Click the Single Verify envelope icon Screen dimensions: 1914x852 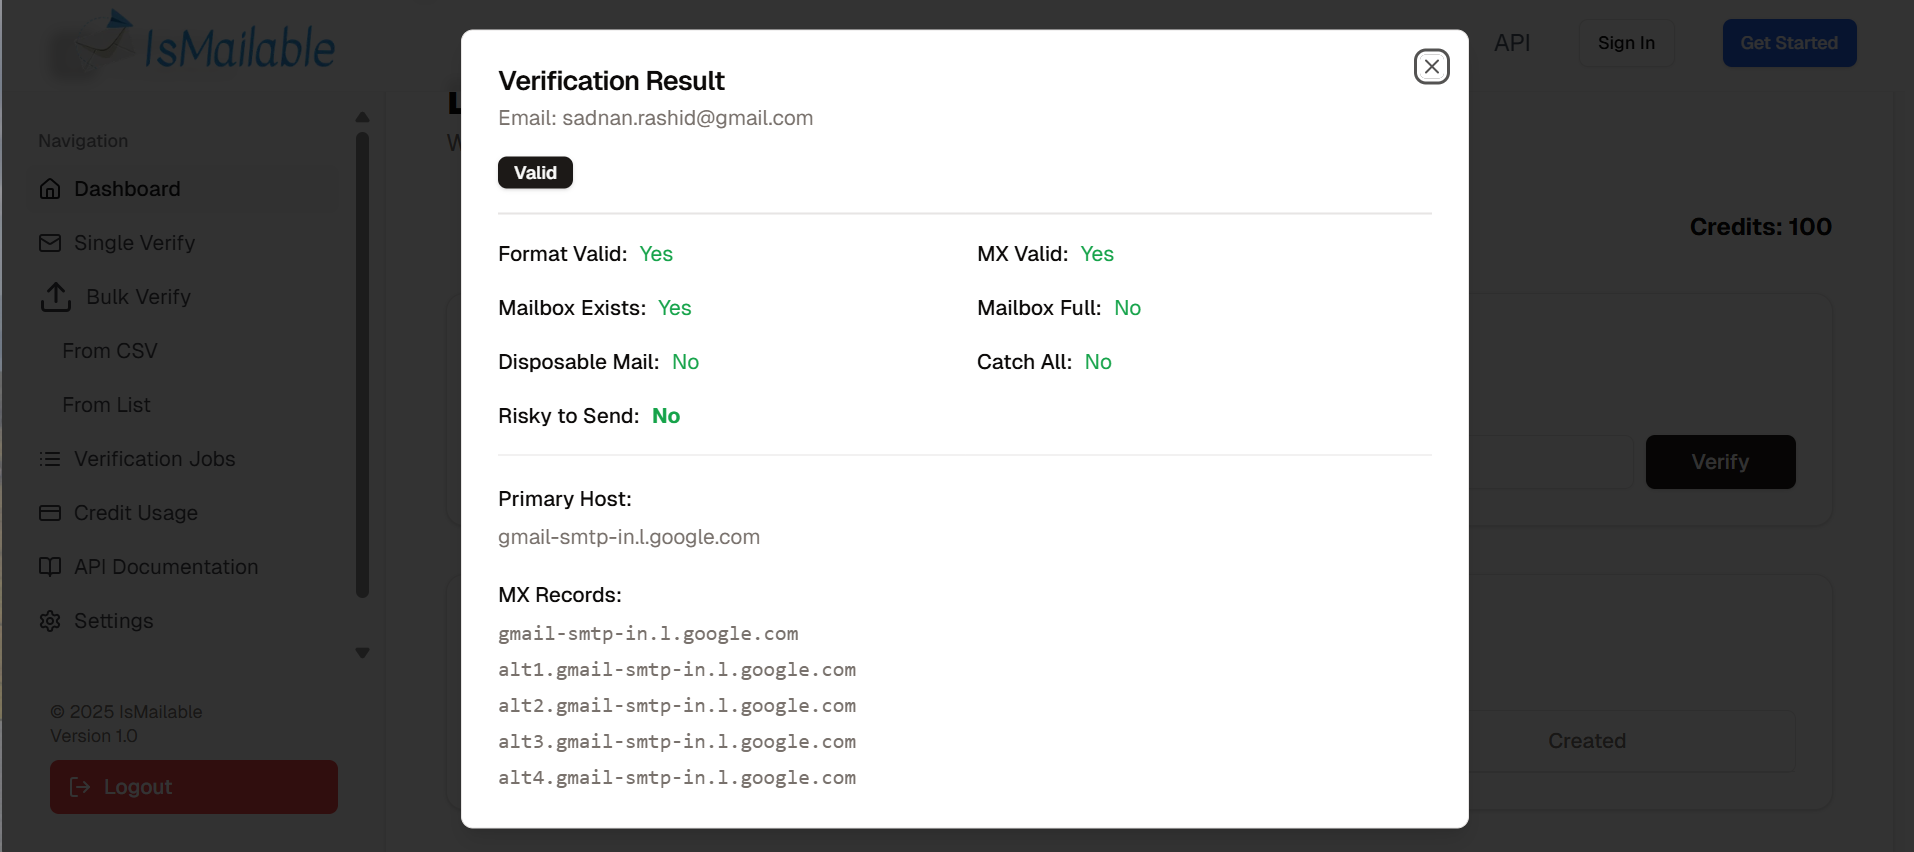coord(50,243)
